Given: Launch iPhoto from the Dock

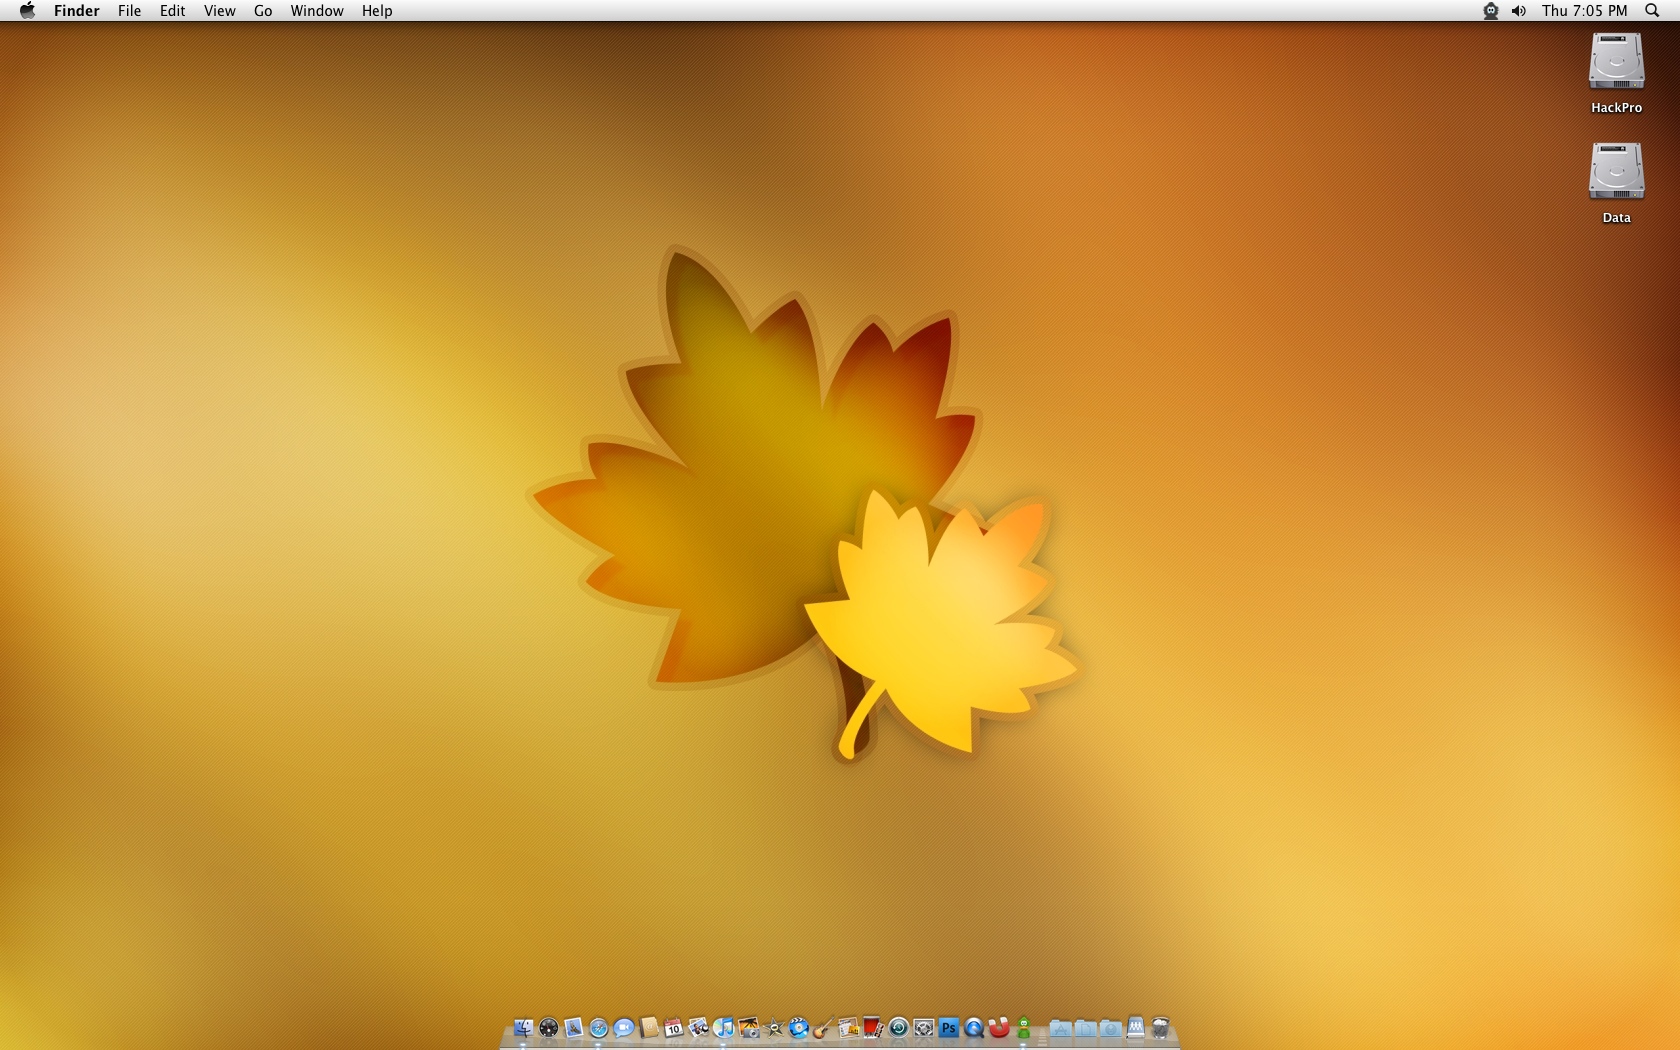Looking at the screenshot, I should pyautogui.click(x=748, y=1028).
